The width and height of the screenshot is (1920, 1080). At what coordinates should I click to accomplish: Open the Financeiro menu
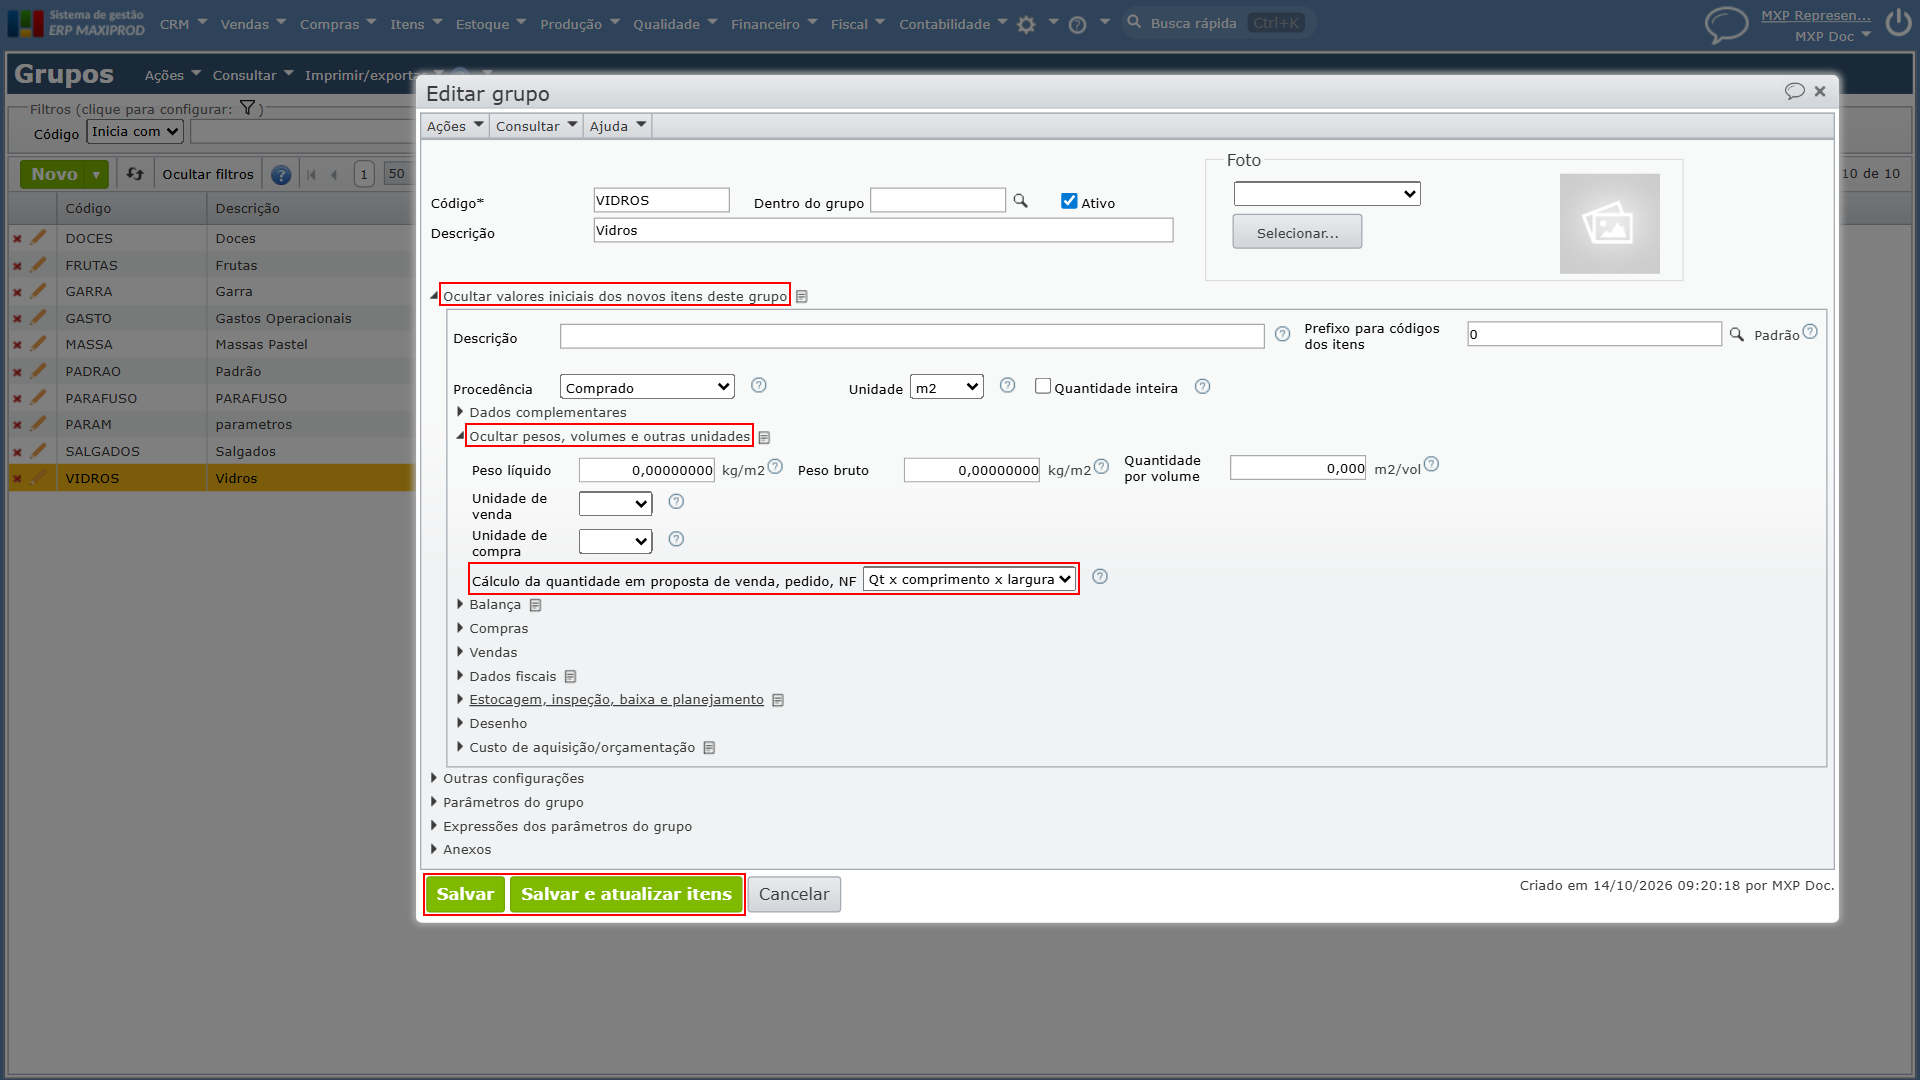(x=773, y=24)
